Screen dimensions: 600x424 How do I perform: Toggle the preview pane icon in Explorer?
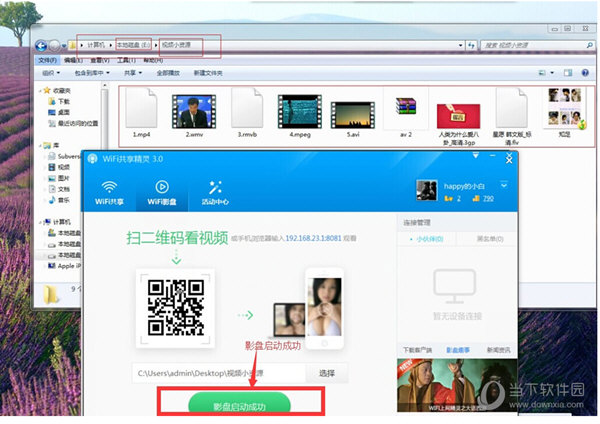pos(568,73)
